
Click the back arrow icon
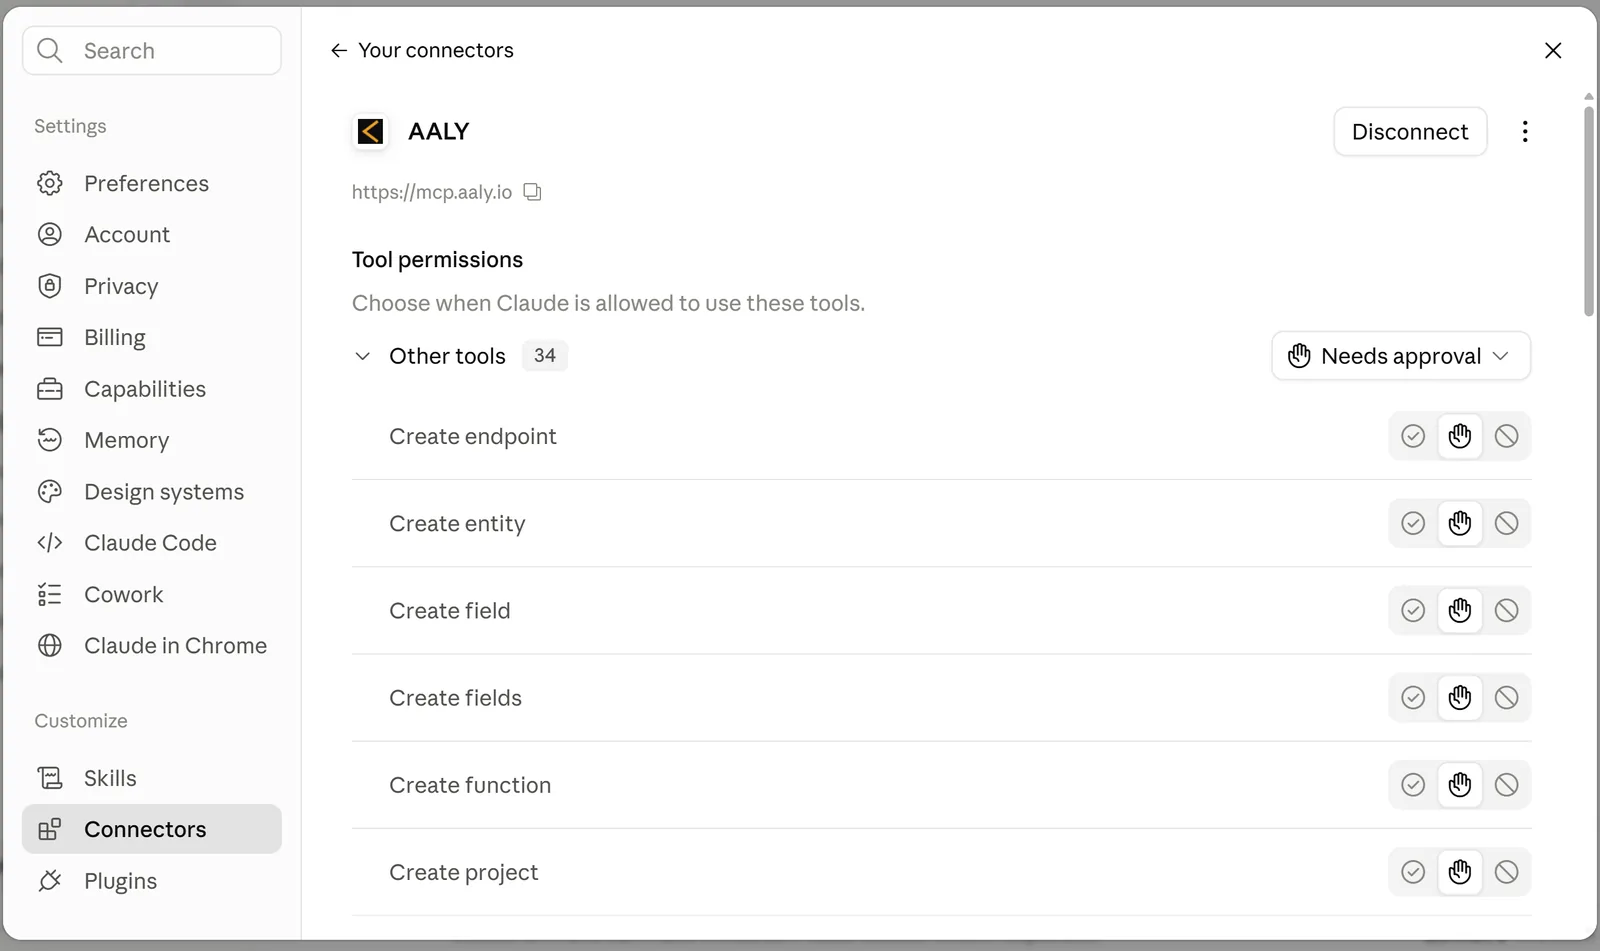(339, 50)
